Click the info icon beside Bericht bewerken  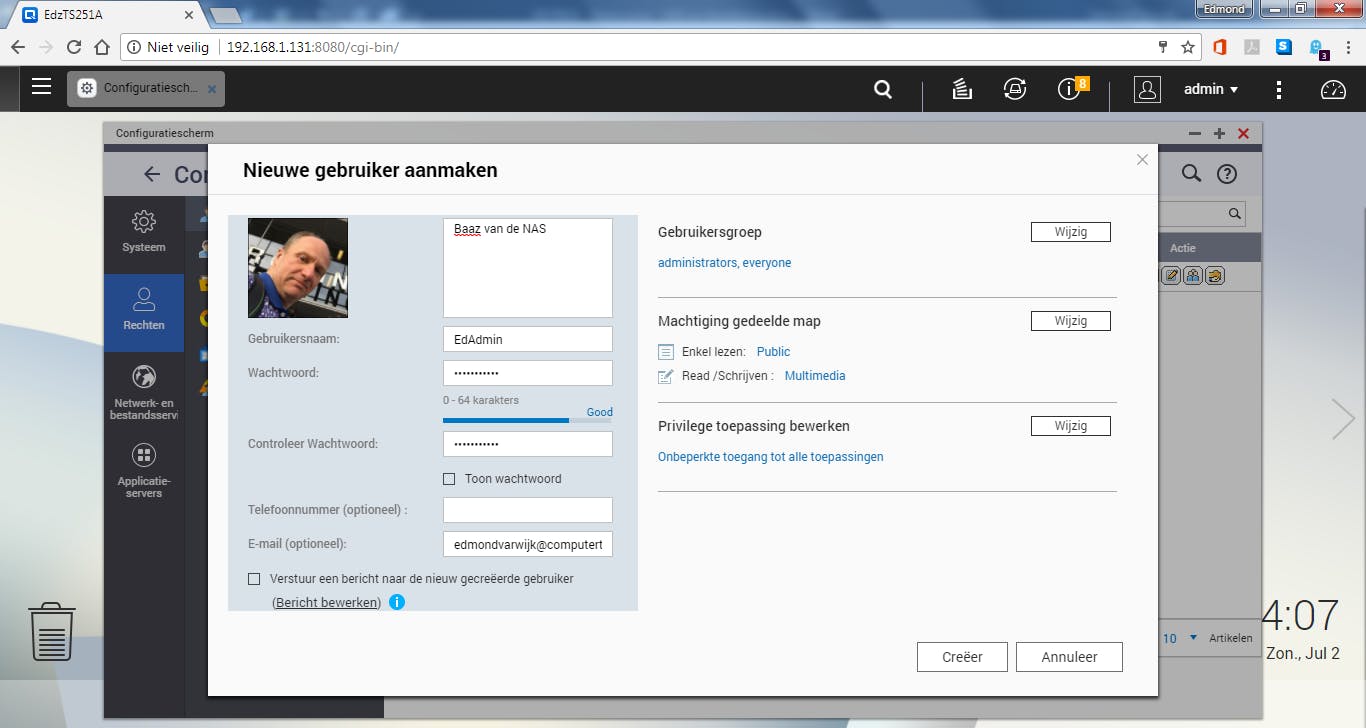[x=397, y=602]
